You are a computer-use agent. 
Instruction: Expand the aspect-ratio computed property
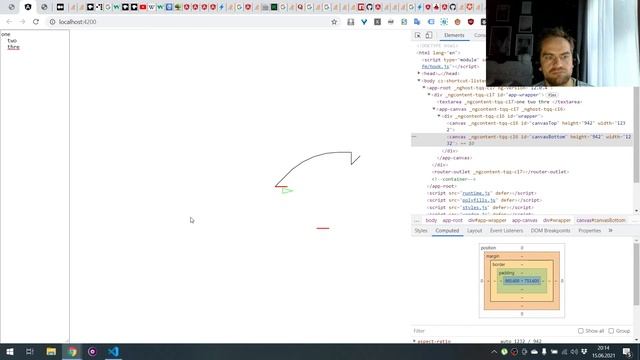[415, 341]
